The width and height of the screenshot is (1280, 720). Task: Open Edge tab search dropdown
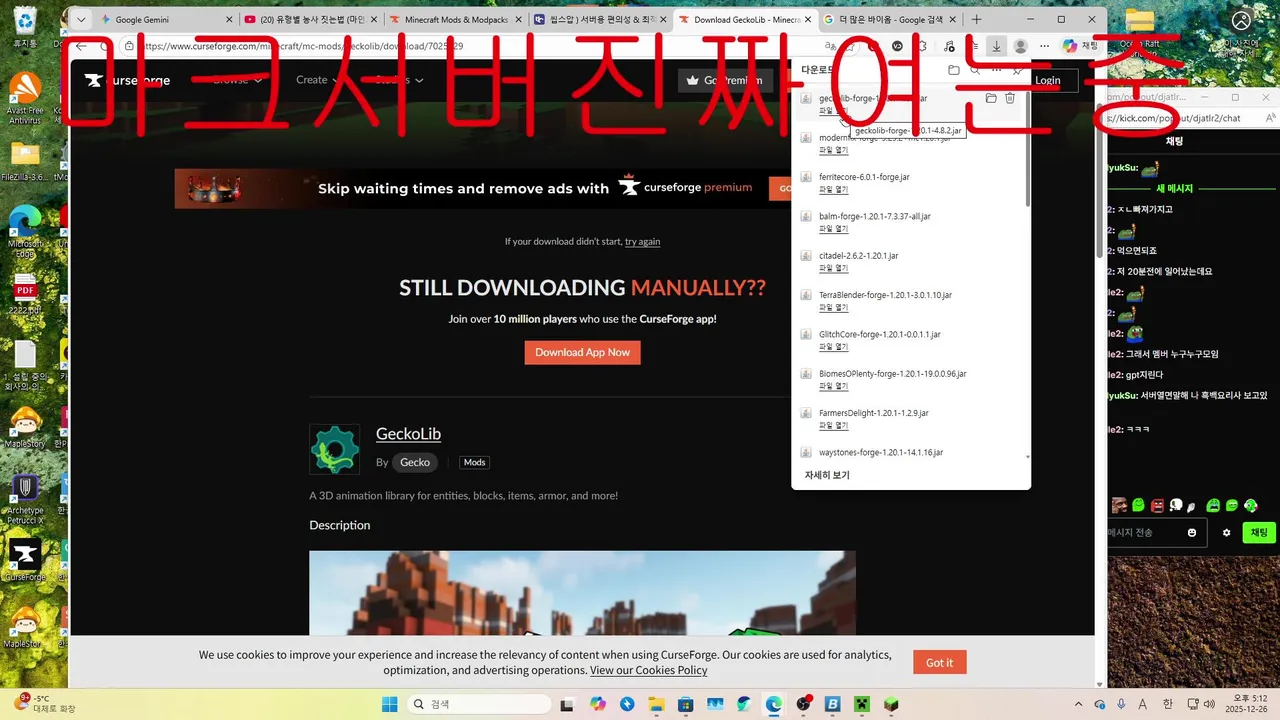[x=81, y=19]
